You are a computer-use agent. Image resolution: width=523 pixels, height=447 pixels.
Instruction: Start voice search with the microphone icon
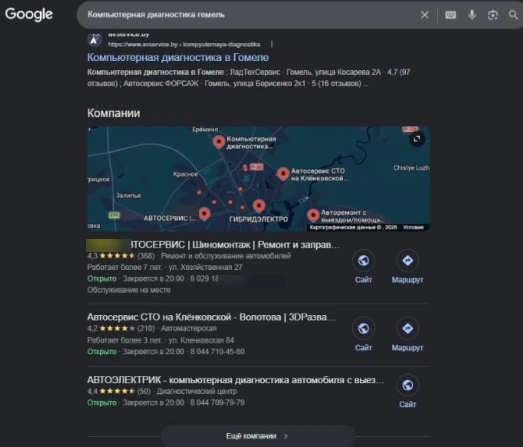pyautogui.click(x=472, y=15)
